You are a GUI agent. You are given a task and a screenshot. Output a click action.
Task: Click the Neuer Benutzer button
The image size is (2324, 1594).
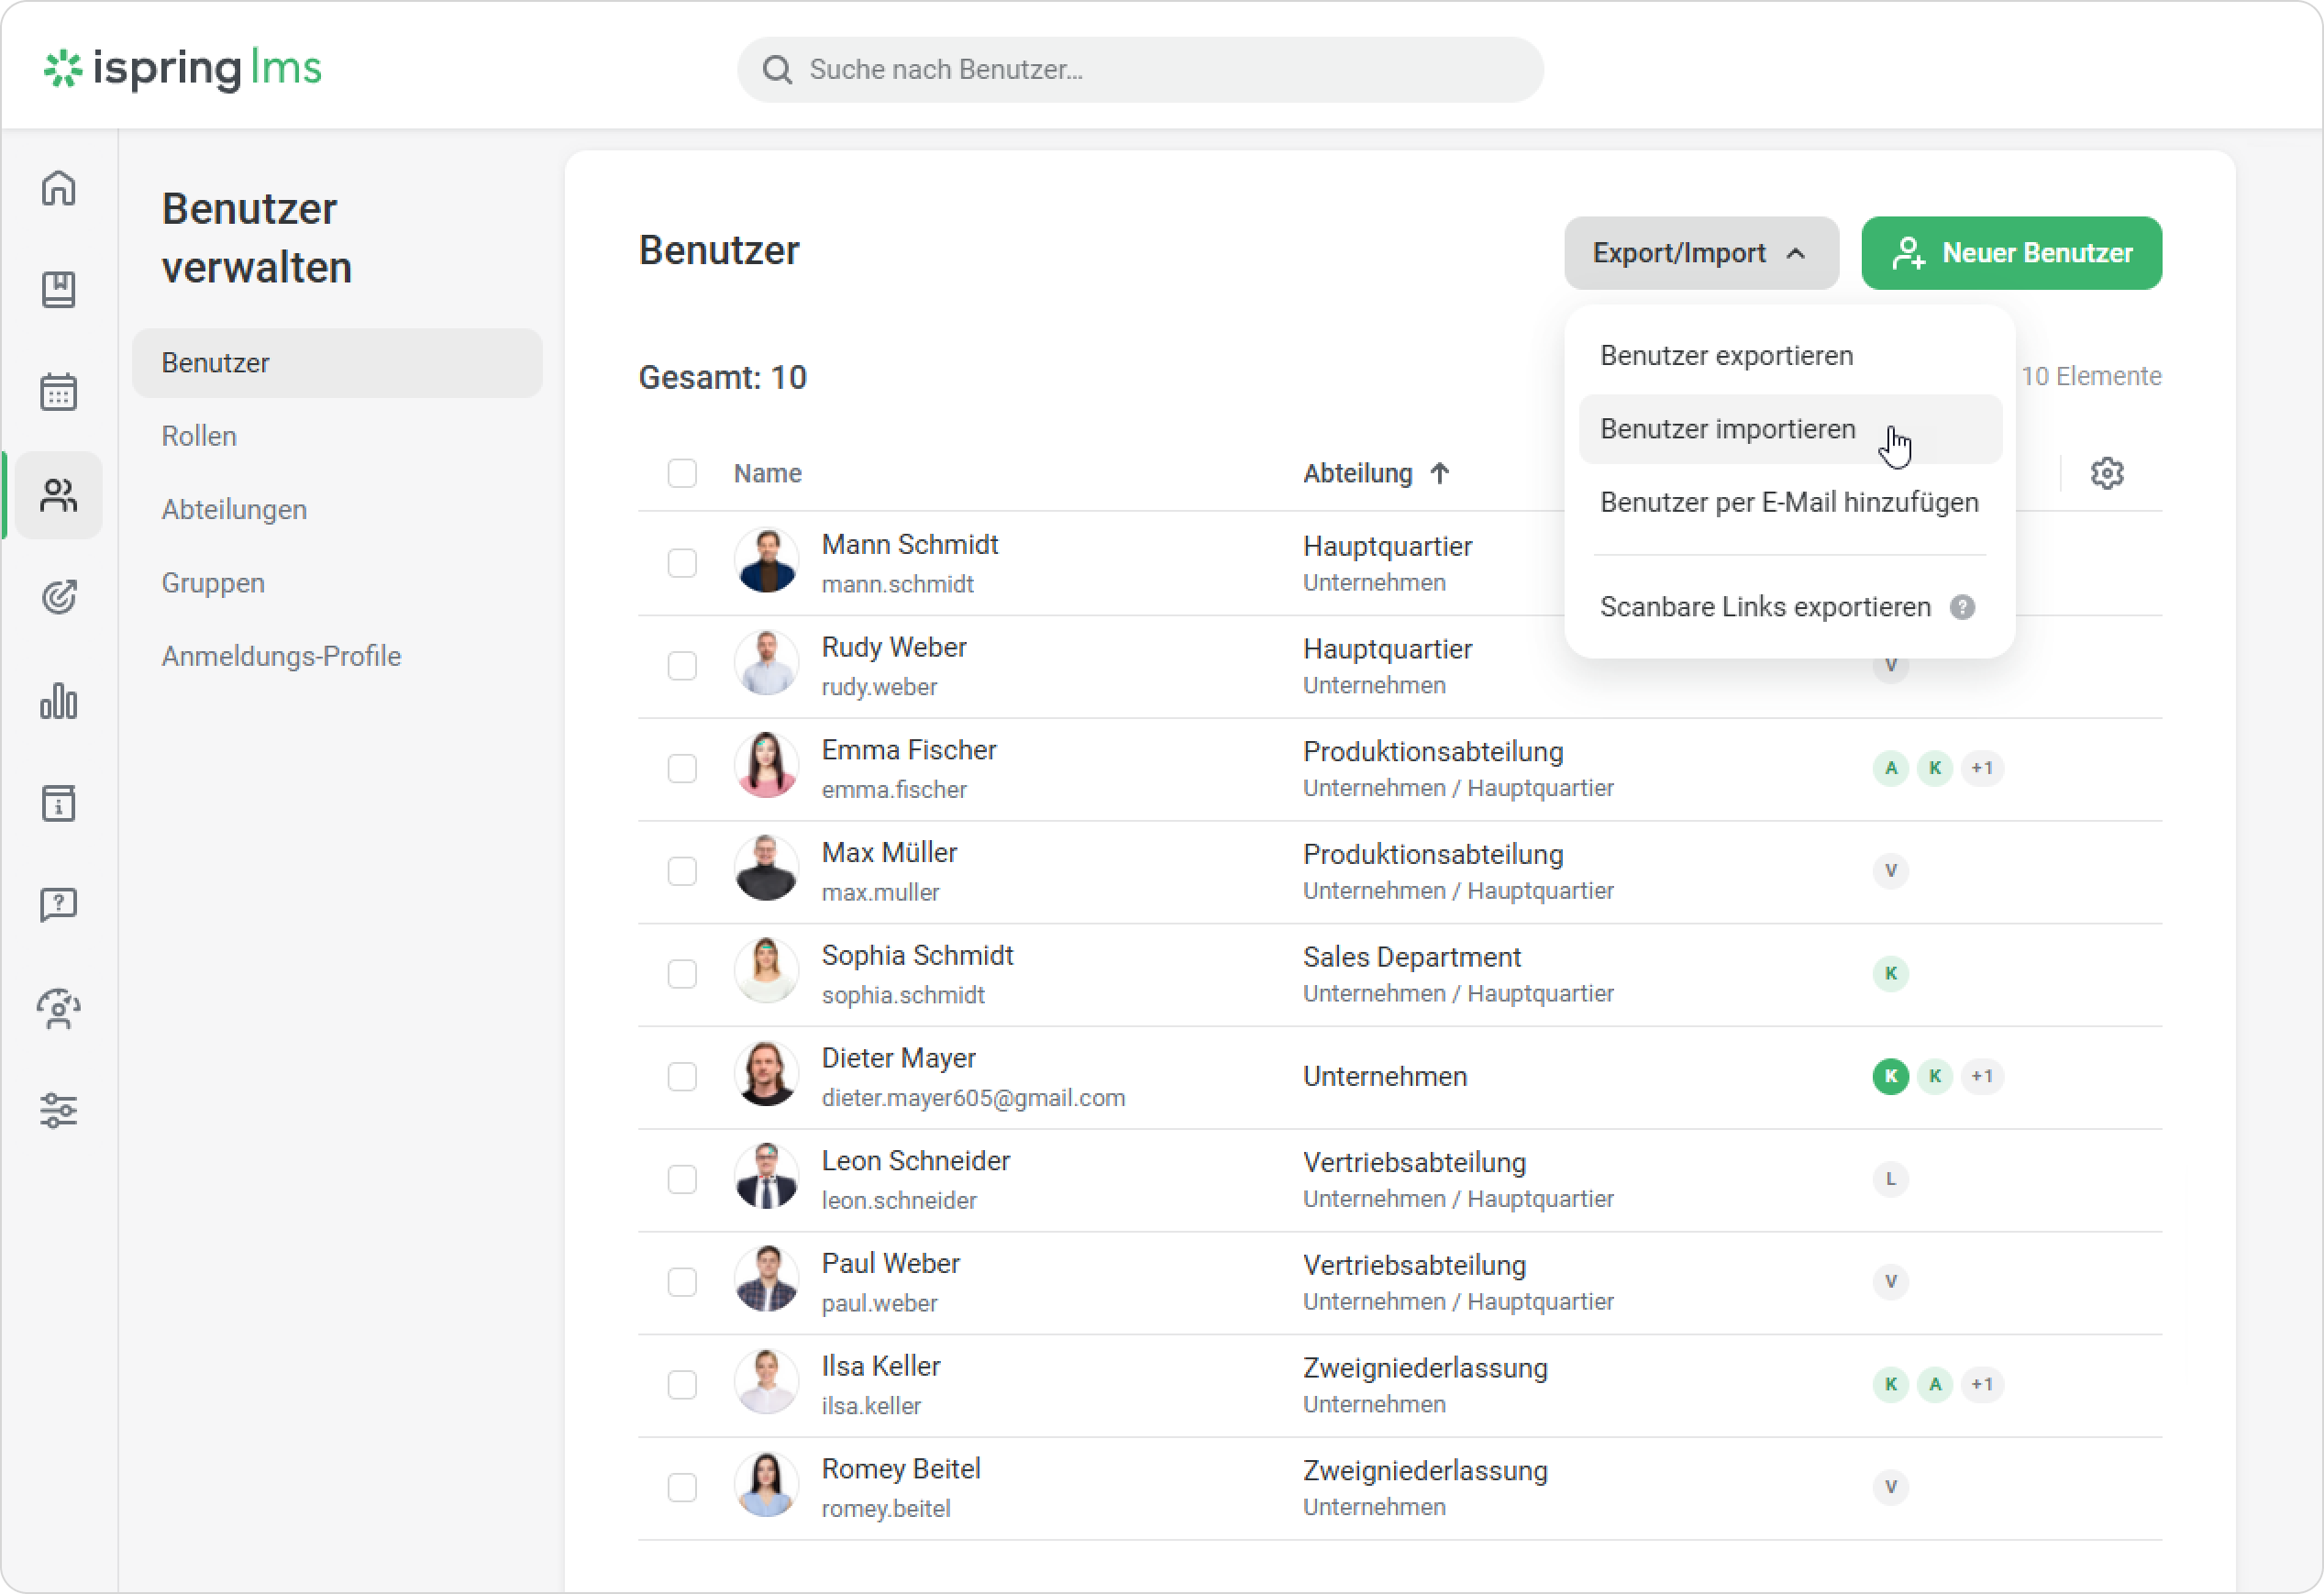(x=2011, y=253)
